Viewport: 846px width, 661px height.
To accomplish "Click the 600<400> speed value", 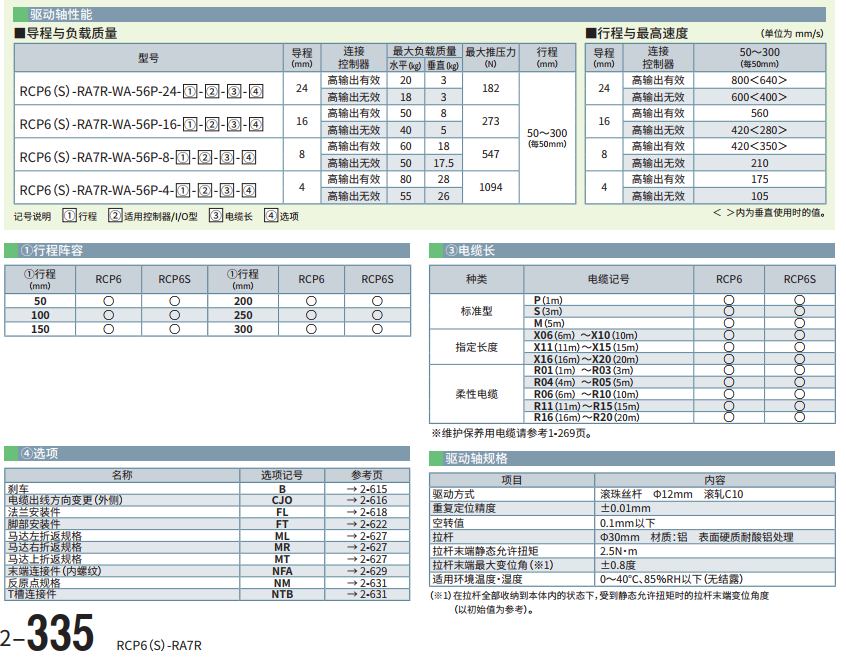I will coord(759,97).
